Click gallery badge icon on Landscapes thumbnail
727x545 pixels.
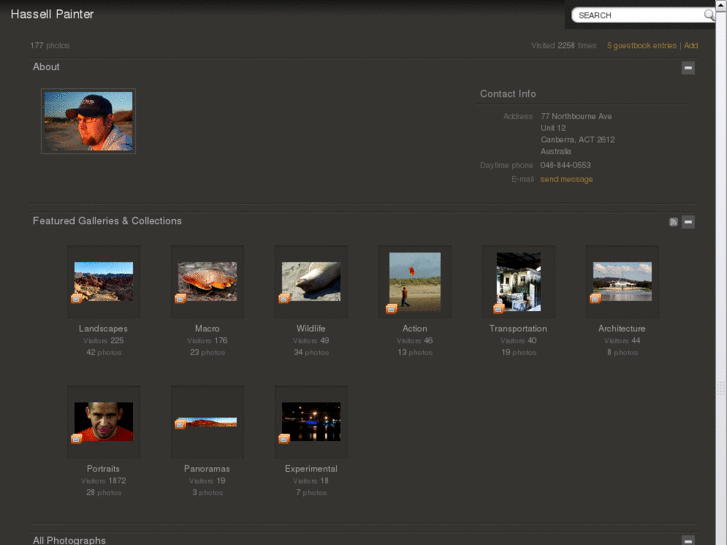(x=77, y=299)
